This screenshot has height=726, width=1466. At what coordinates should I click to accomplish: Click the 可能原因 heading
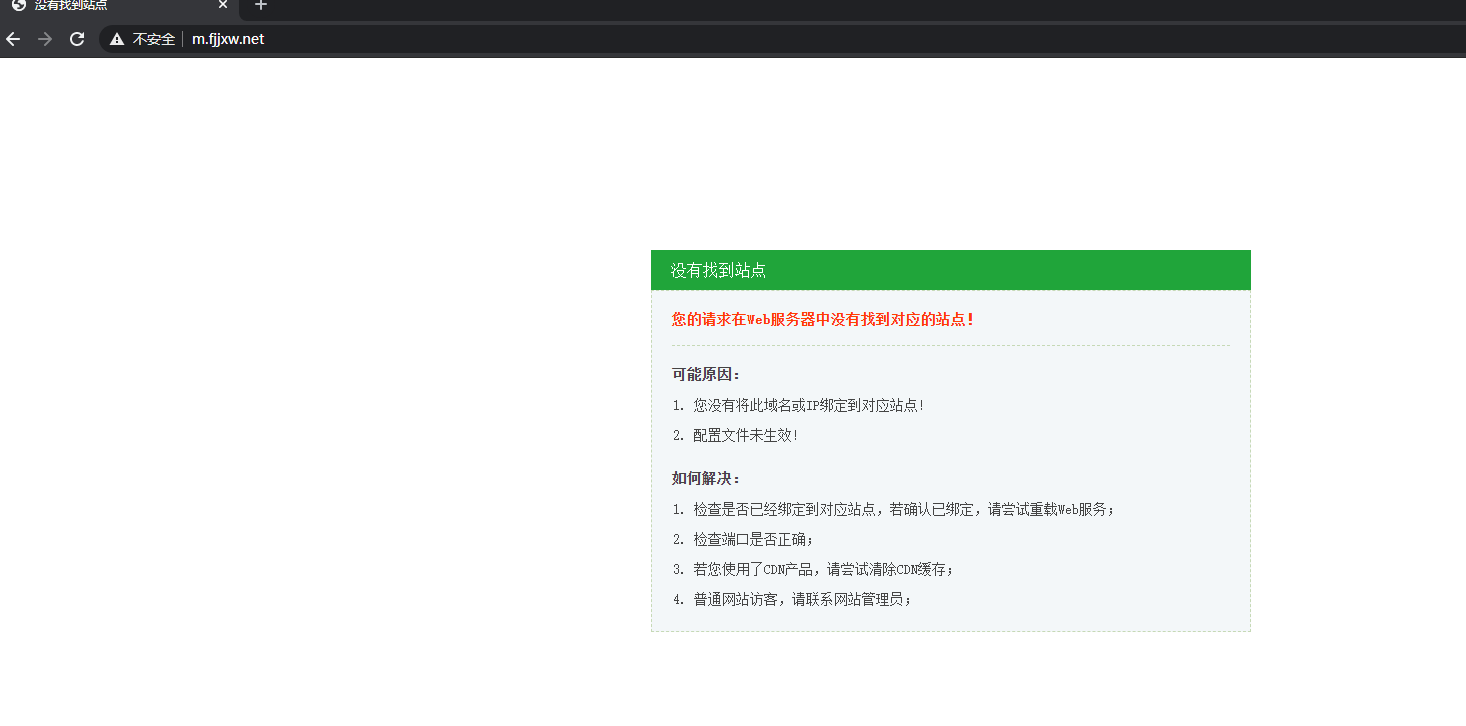pos(706,374)
